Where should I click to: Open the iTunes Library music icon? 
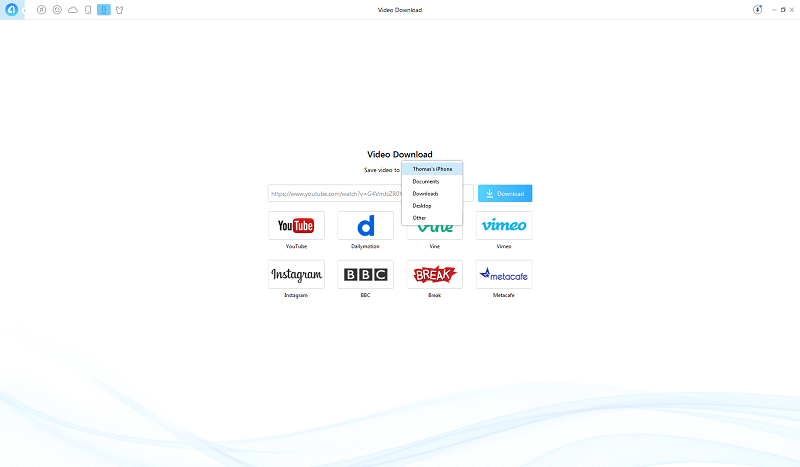41,10
